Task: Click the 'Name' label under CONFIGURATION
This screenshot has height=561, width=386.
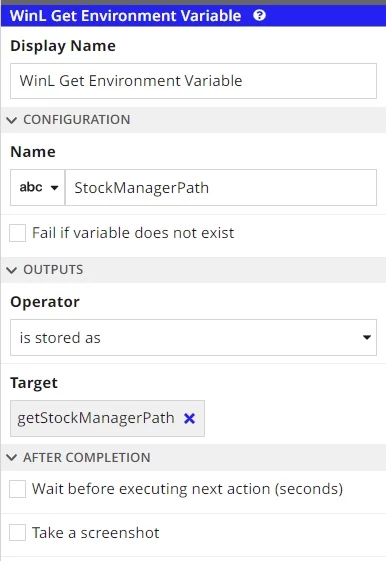Action: click(x=33, y=152)
